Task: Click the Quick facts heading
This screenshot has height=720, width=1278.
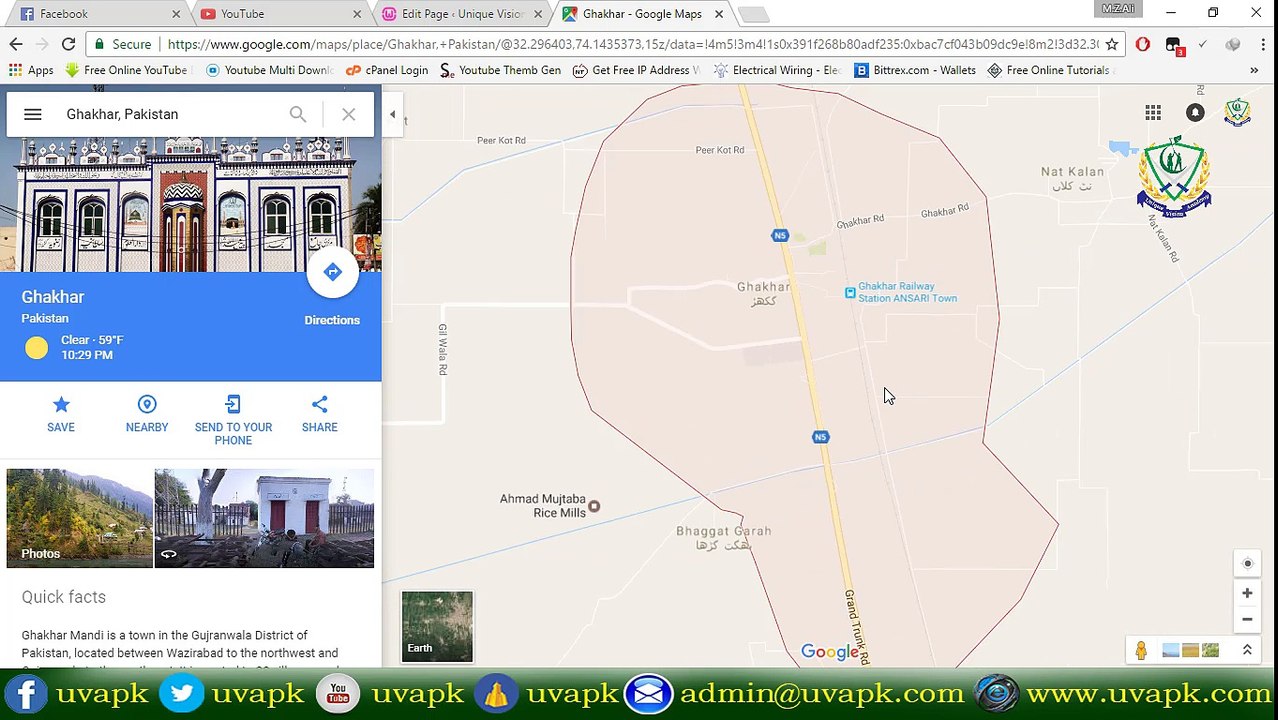Action: (64, 597)
